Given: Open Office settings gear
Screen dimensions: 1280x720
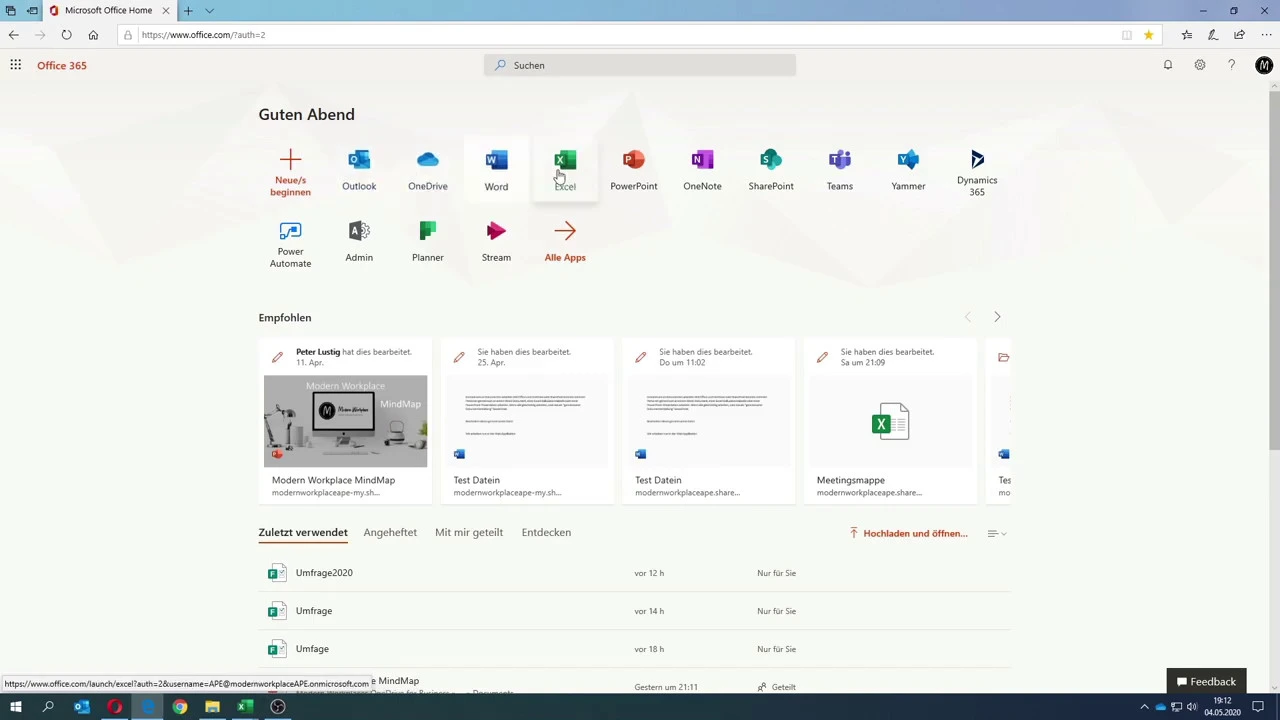Looking at the screenshot, I should point(1199,65).
